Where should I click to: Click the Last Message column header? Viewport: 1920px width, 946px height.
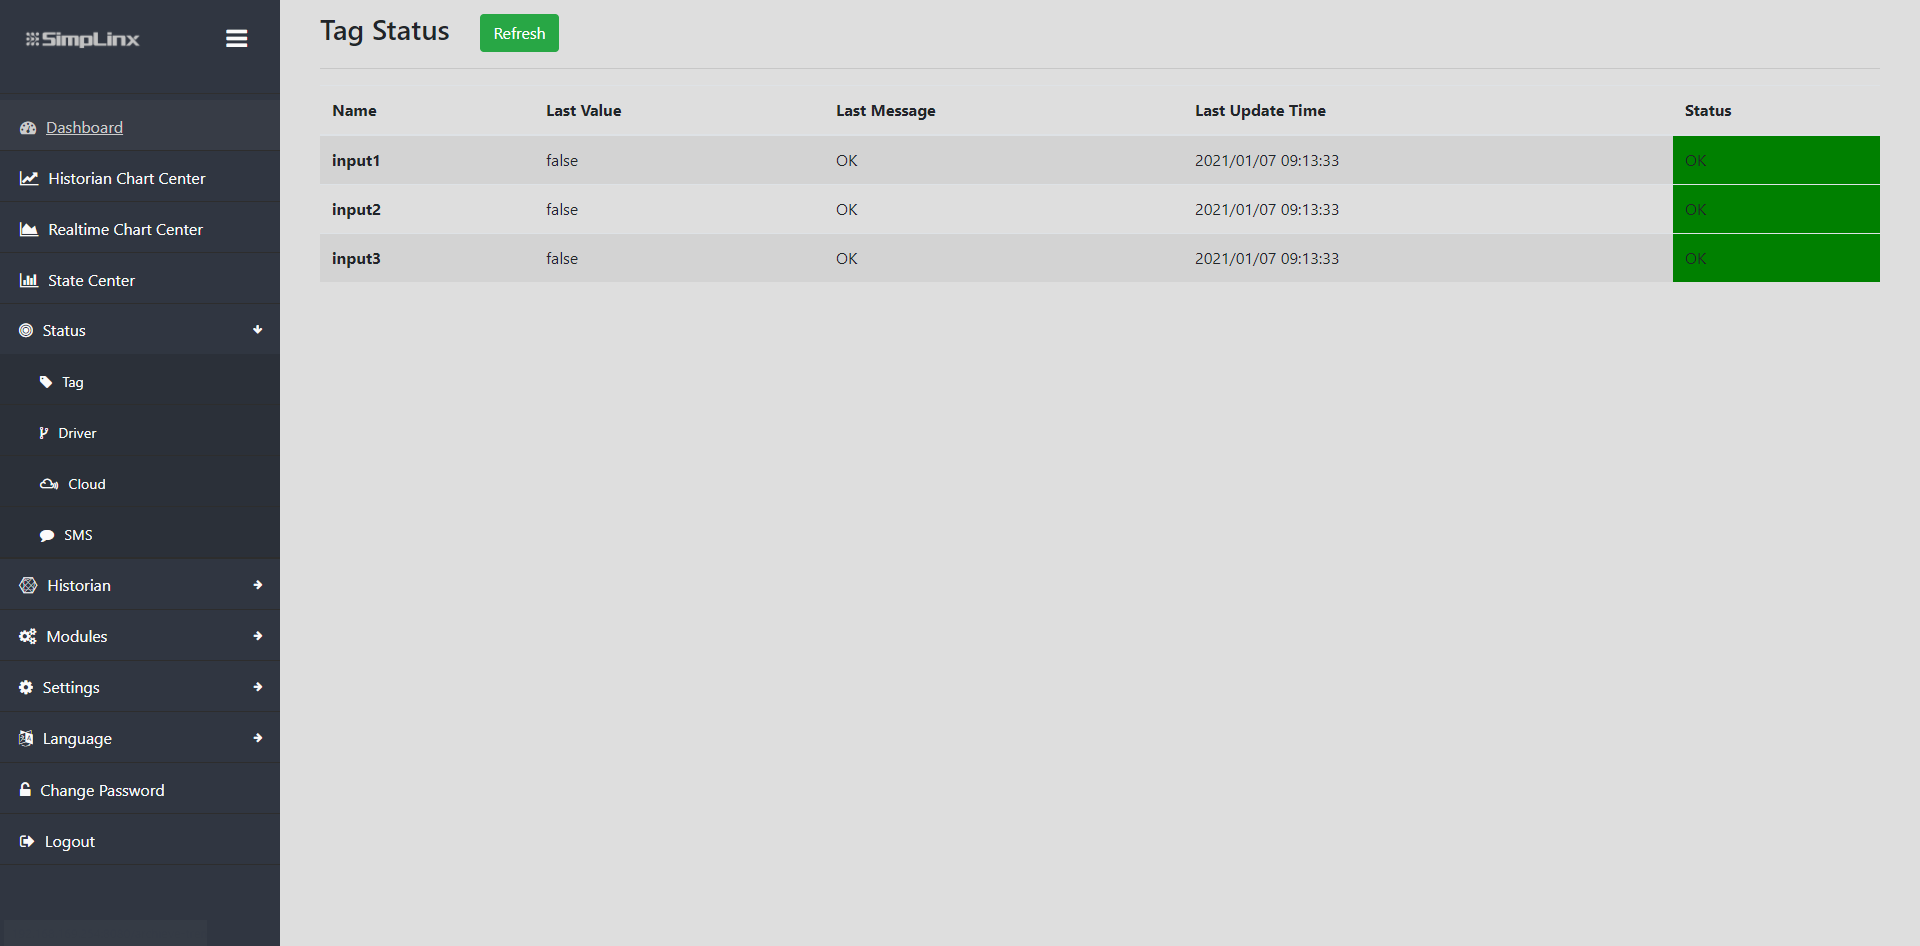pyautogui.click(x=886, y=111)
